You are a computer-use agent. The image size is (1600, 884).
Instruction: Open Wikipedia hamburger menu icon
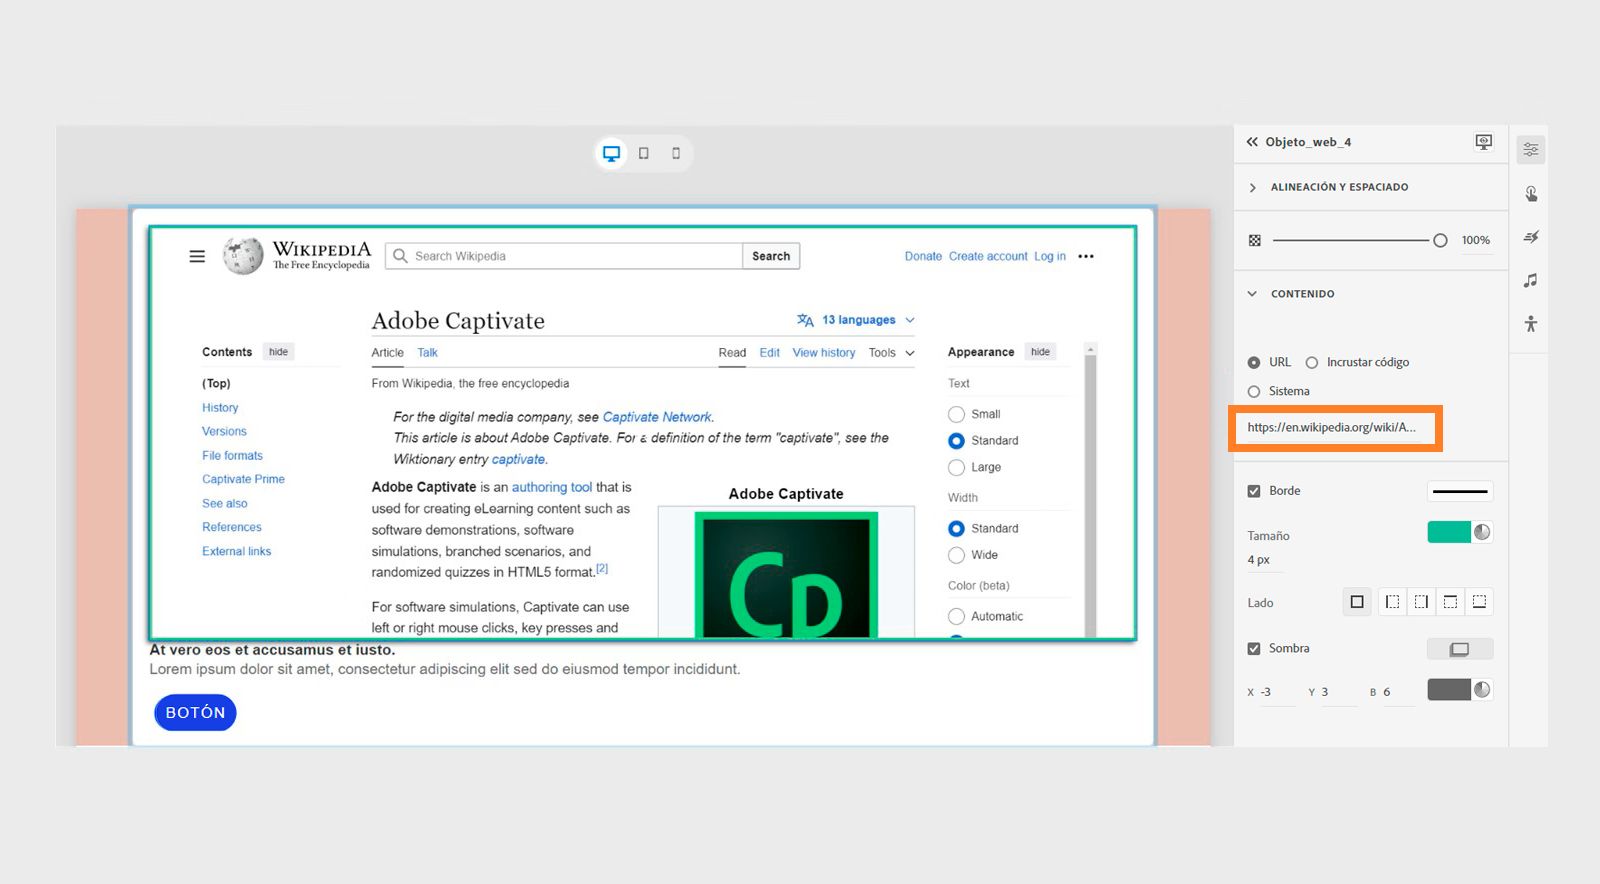(x=197, y=257)
